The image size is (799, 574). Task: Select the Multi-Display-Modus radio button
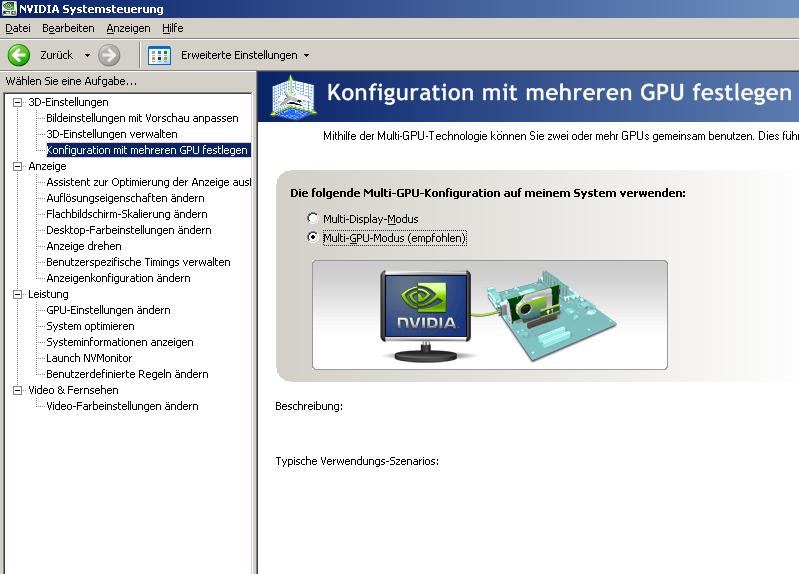point(313,219)
